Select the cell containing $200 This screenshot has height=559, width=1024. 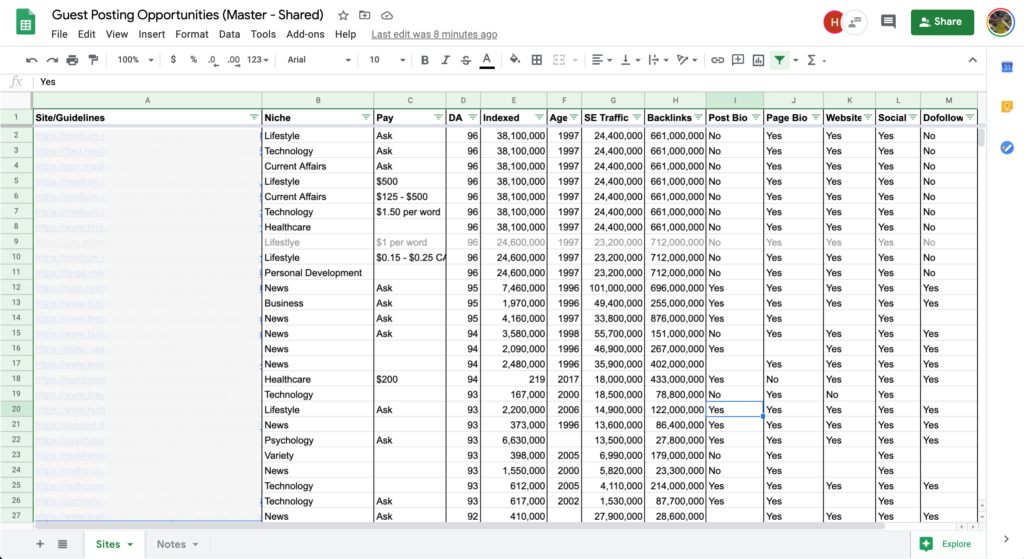[x=409, y=379]
